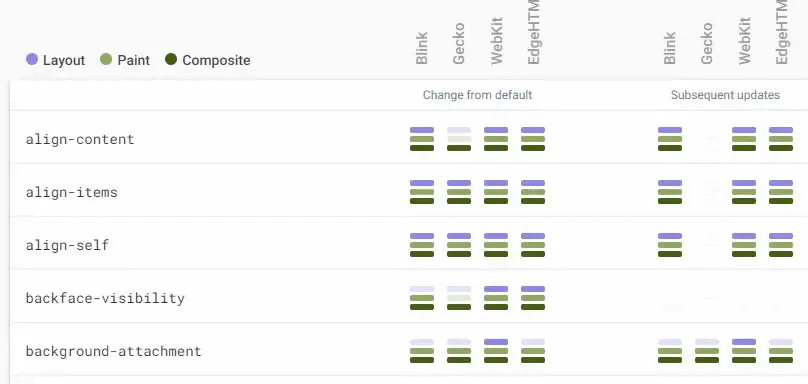This screenshot has width=808, height=384.
Task: Select the align-self property name
Action: click(68, 245)
